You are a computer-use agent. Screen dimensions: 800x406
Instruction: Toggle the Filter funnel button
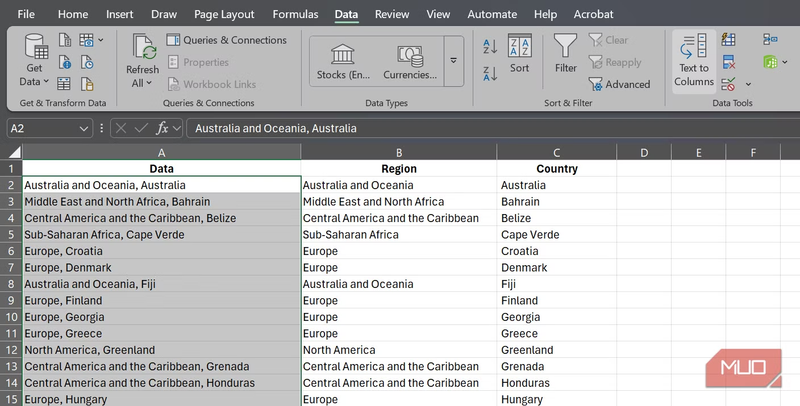[566, 53]
